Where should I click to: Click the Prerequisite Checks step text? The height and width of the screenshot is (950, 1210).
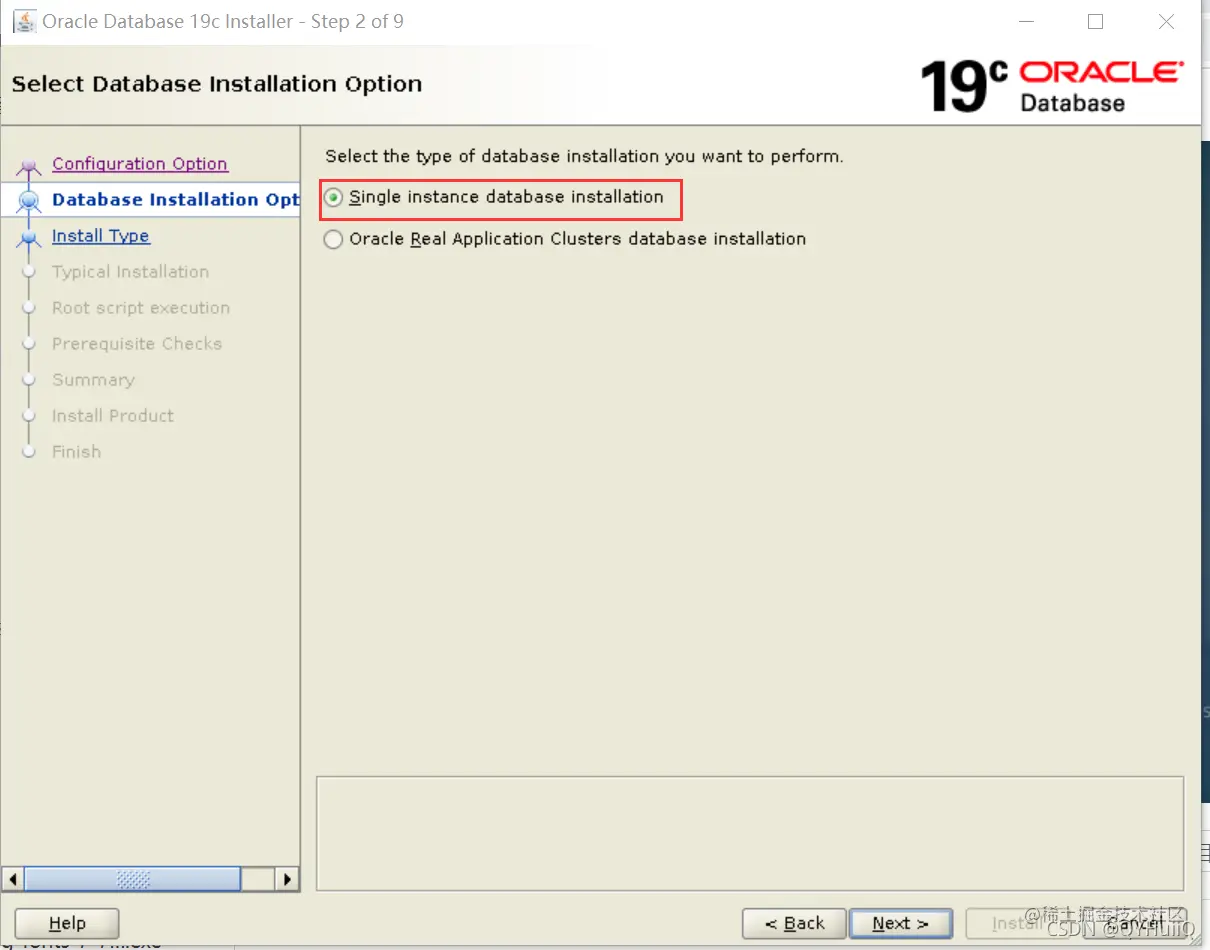[x=137, y=344]
